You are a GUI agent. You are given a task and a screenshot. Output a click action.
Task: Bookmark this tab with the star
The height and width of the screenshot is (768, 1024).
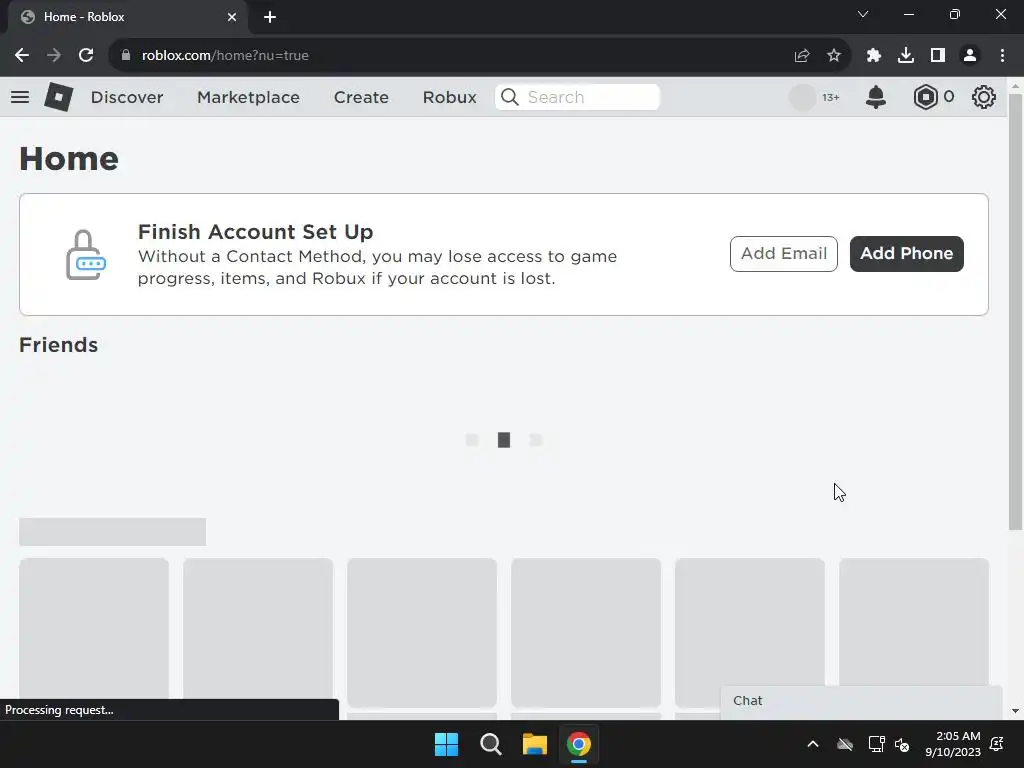click(x=834, y=56)
